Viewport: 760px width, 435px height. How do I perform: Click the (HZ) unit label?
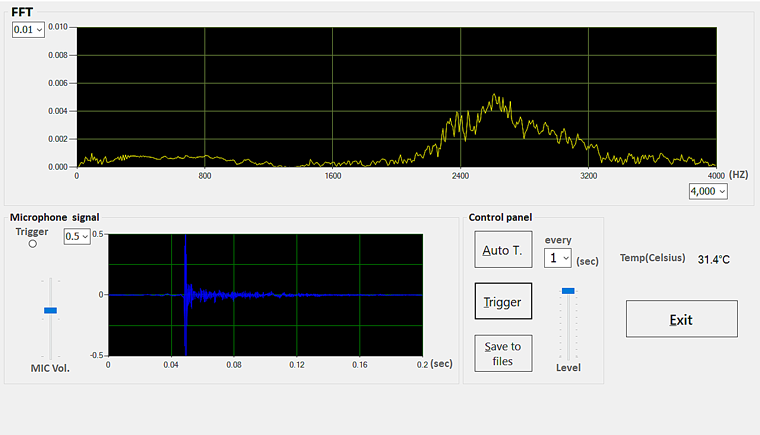(x=739, y=175)
